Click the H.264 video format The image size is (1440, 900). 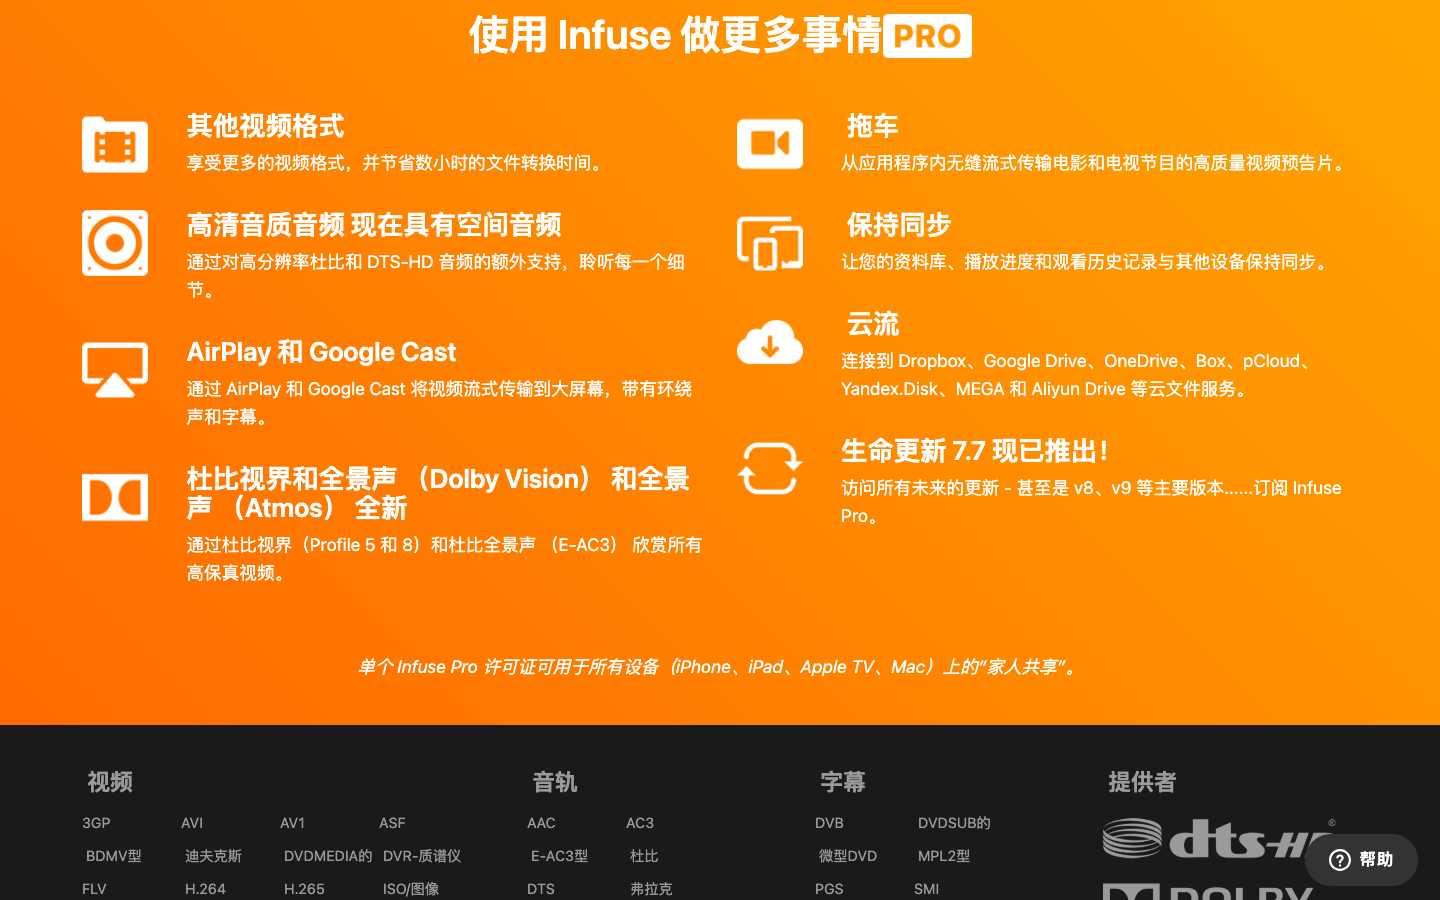205,889
